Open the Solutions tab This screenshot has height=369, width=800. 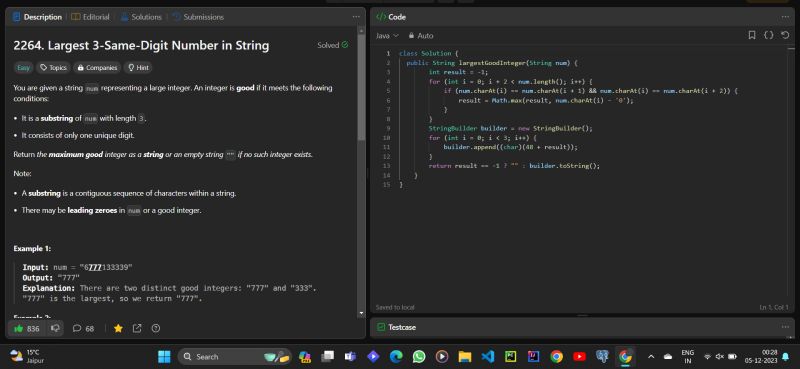click(141, 17)
